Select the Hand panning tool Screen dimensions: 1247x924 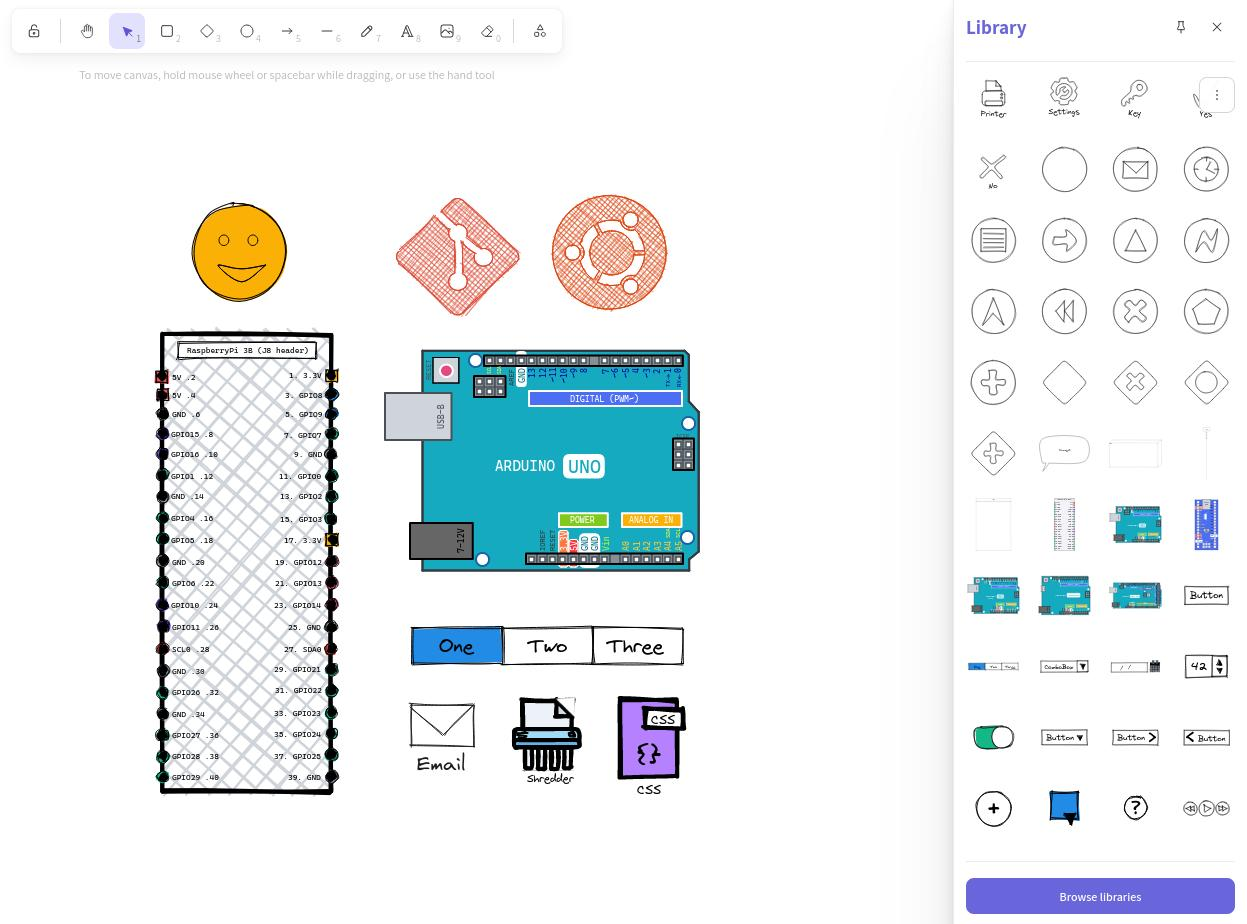(87, 31)
